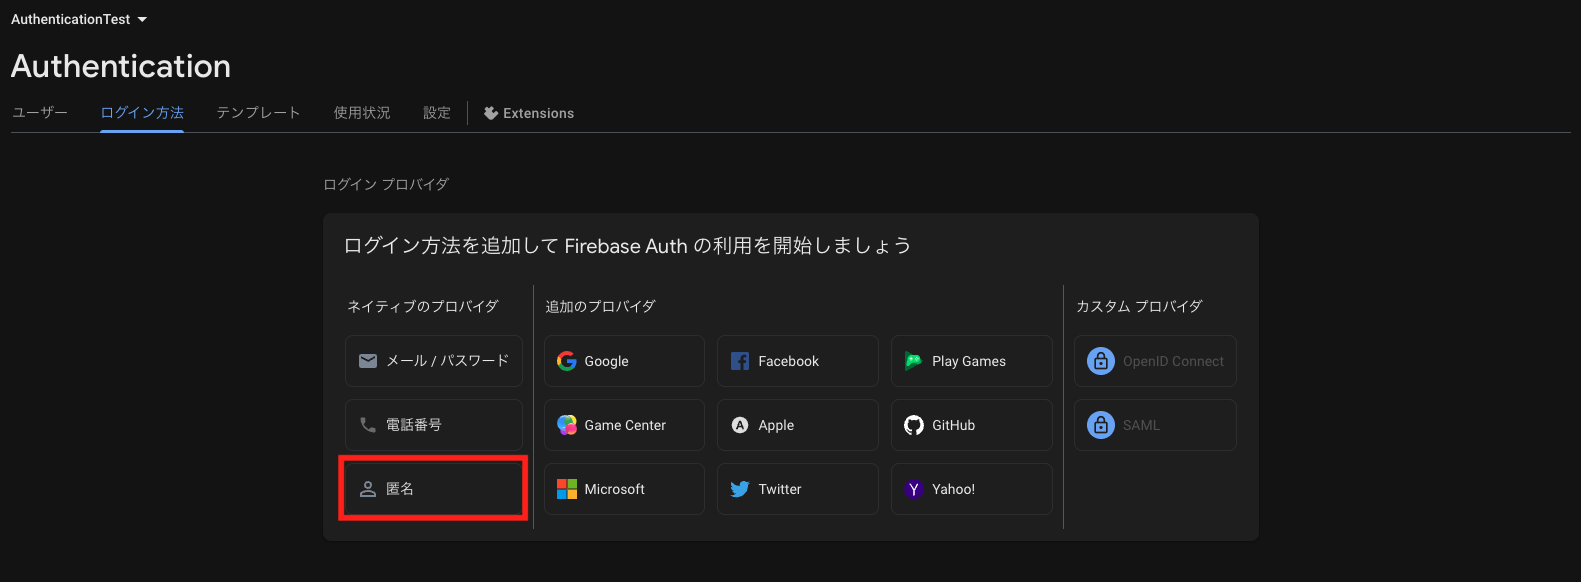The height and width of the screenshot is (582, 1581).
Task: Select the GitHub provider
Action: click(972, 425)
